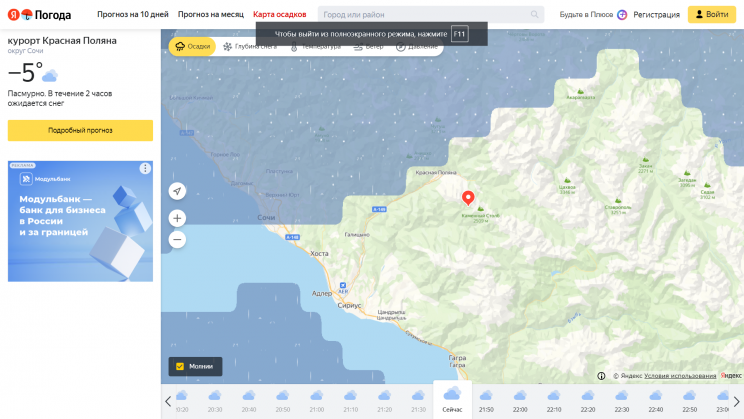Screen dimensions: 744x419
Task: Click the Войти login button
Action: (712, 15)
